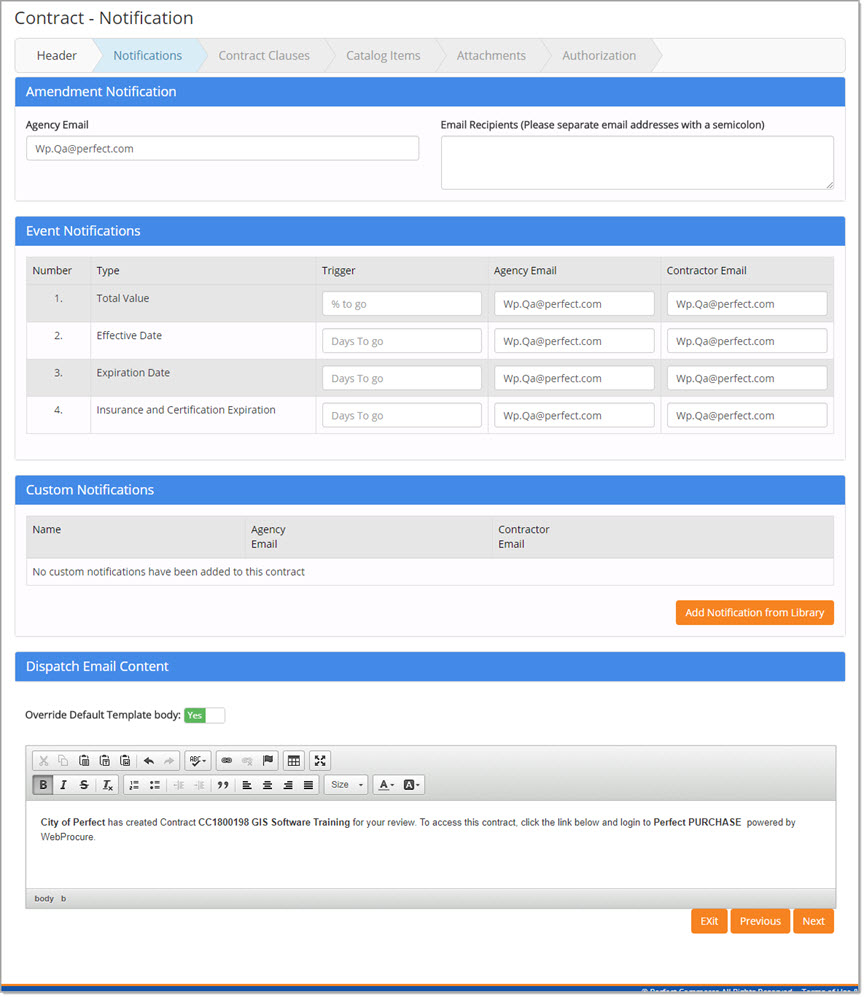Click the Total Value trigger field
Viewport: 864px width, 997px height.
402,304
